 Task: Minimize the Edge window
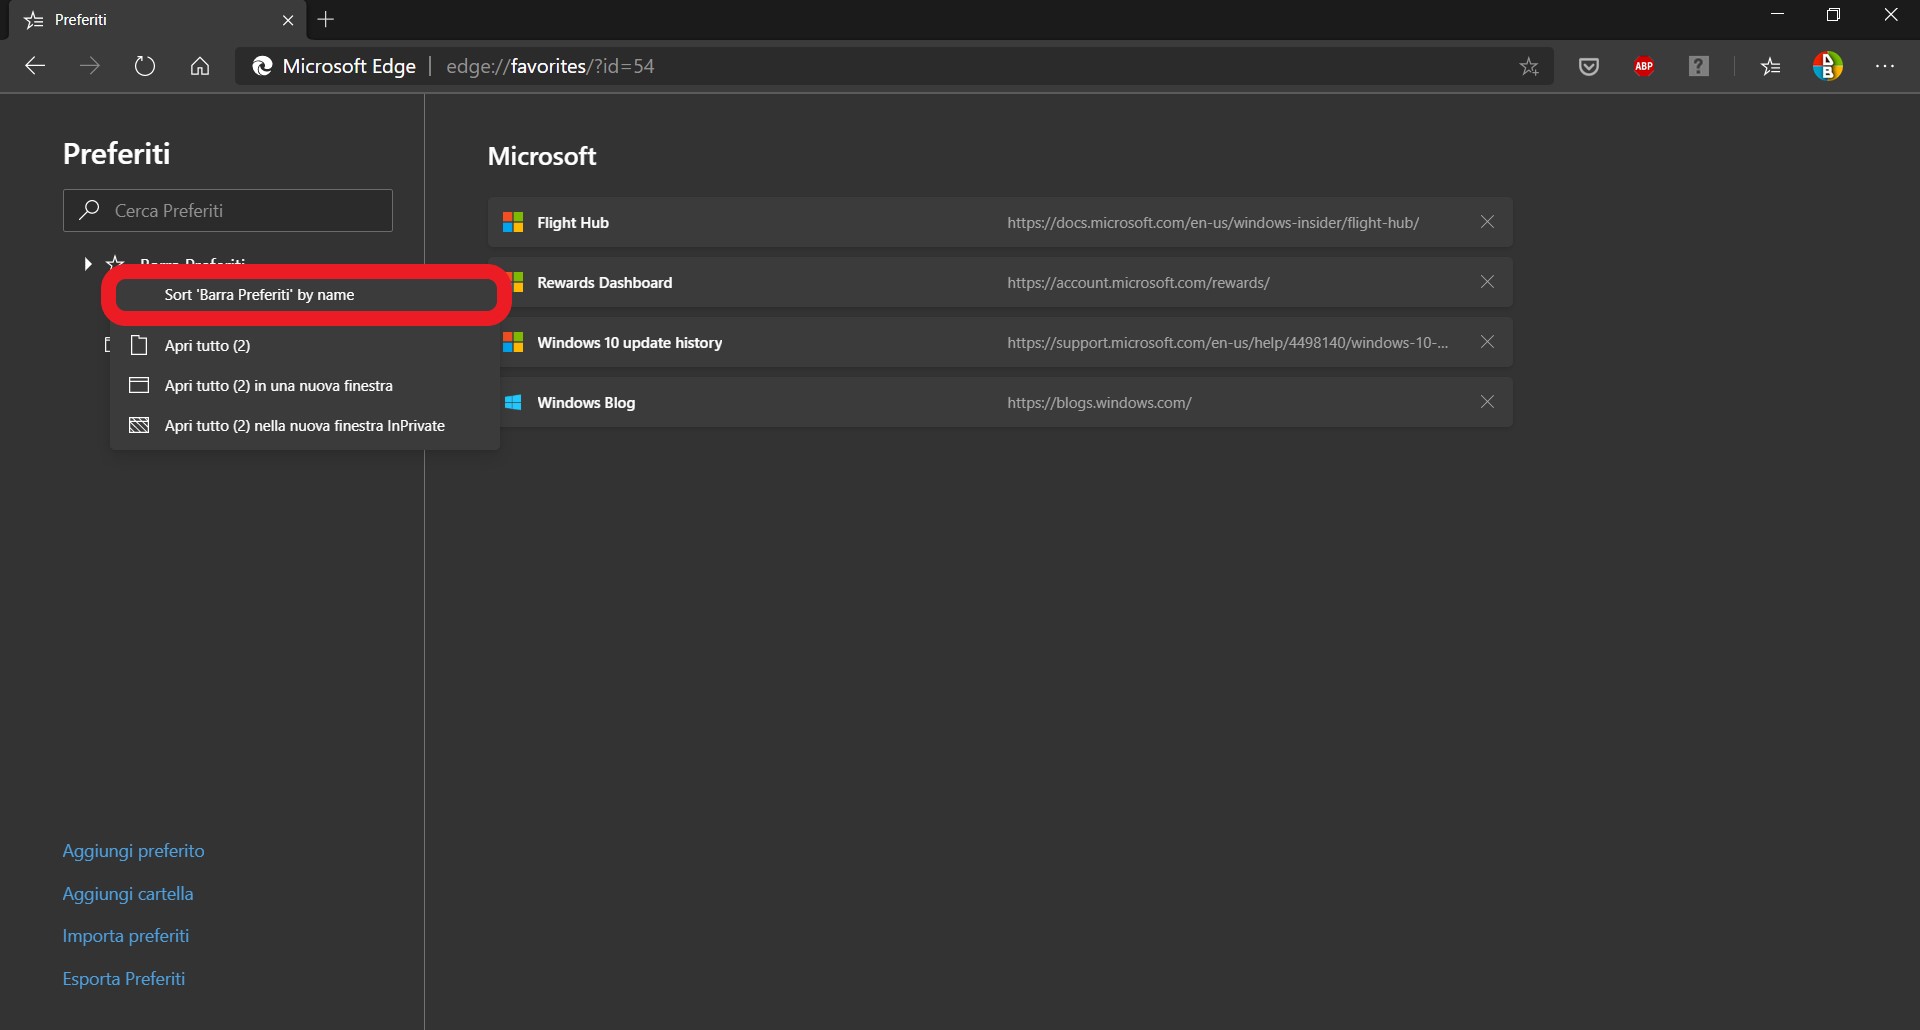click(x=1777, y=15)
